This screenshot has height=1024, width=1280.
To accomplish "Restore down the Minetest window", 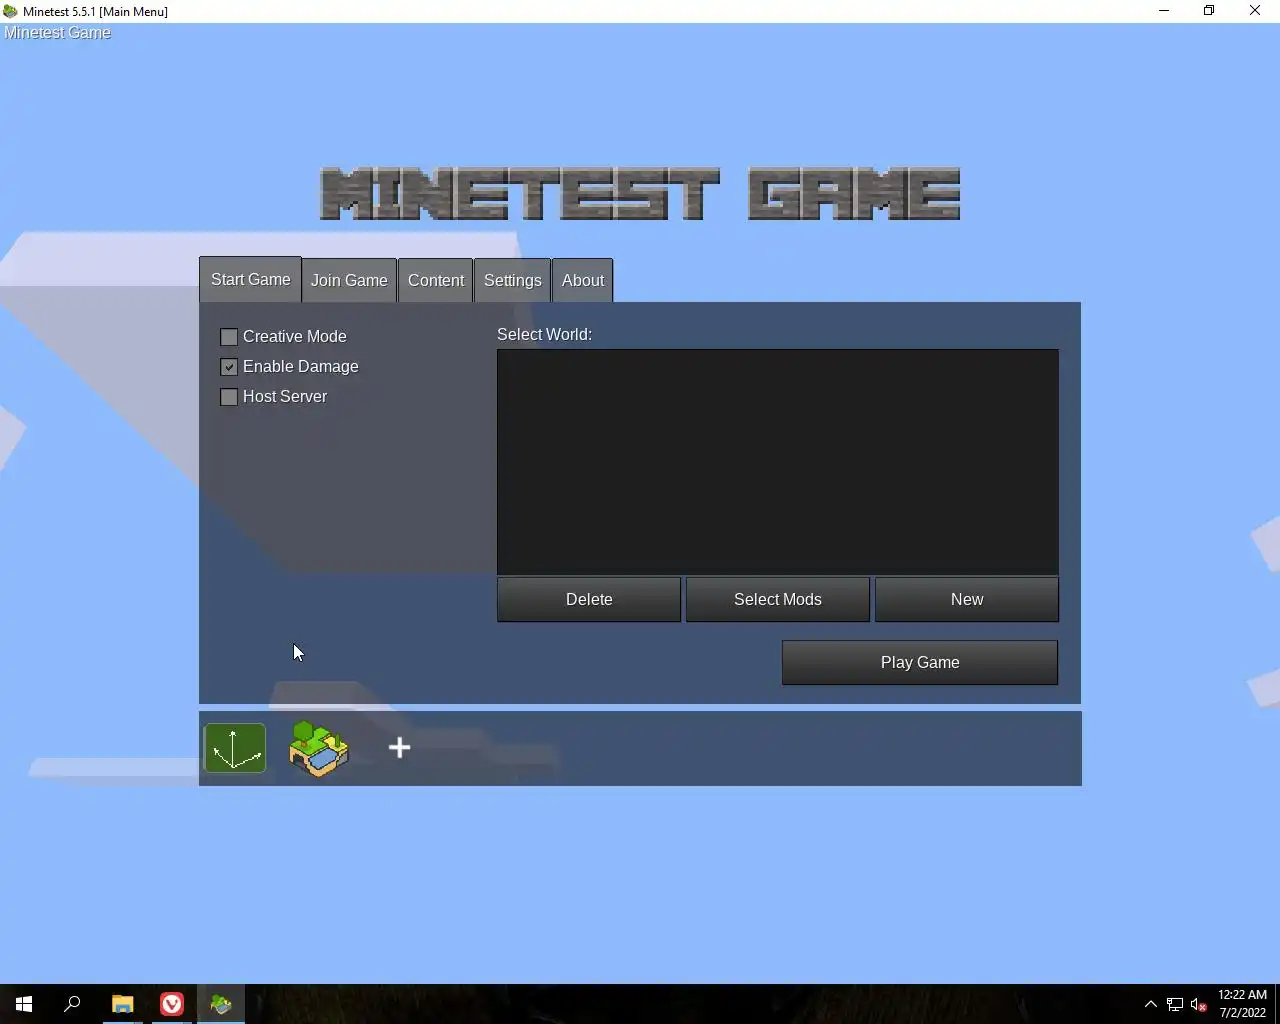I will coord(1209,11).
